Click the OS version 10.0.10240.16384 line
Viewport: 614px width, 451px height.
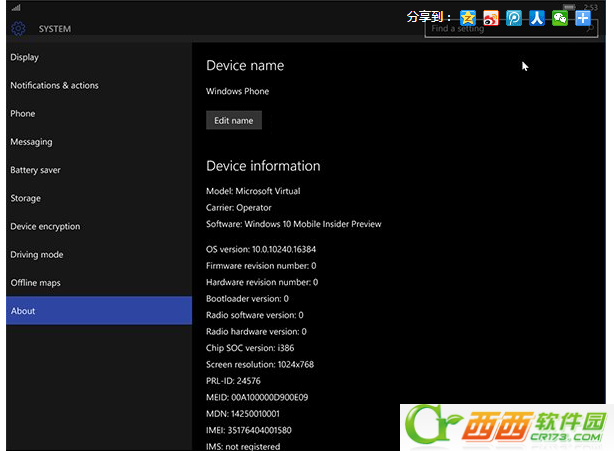click(x=261, y=249)
